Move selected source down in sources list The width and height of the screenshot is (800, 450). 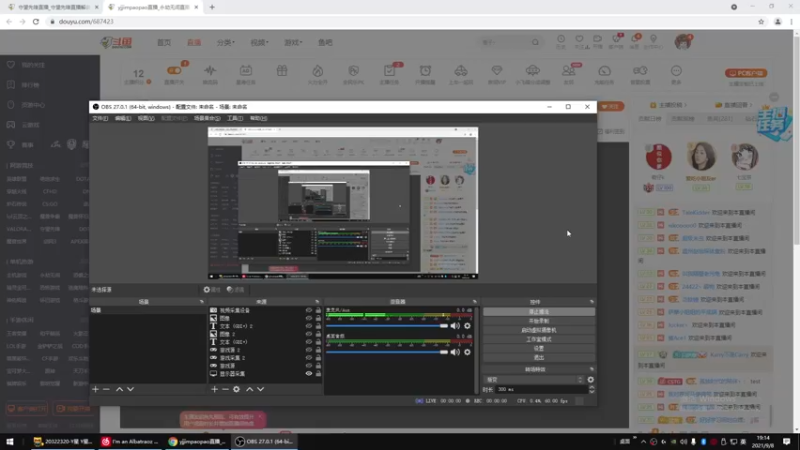pos(261,389)
